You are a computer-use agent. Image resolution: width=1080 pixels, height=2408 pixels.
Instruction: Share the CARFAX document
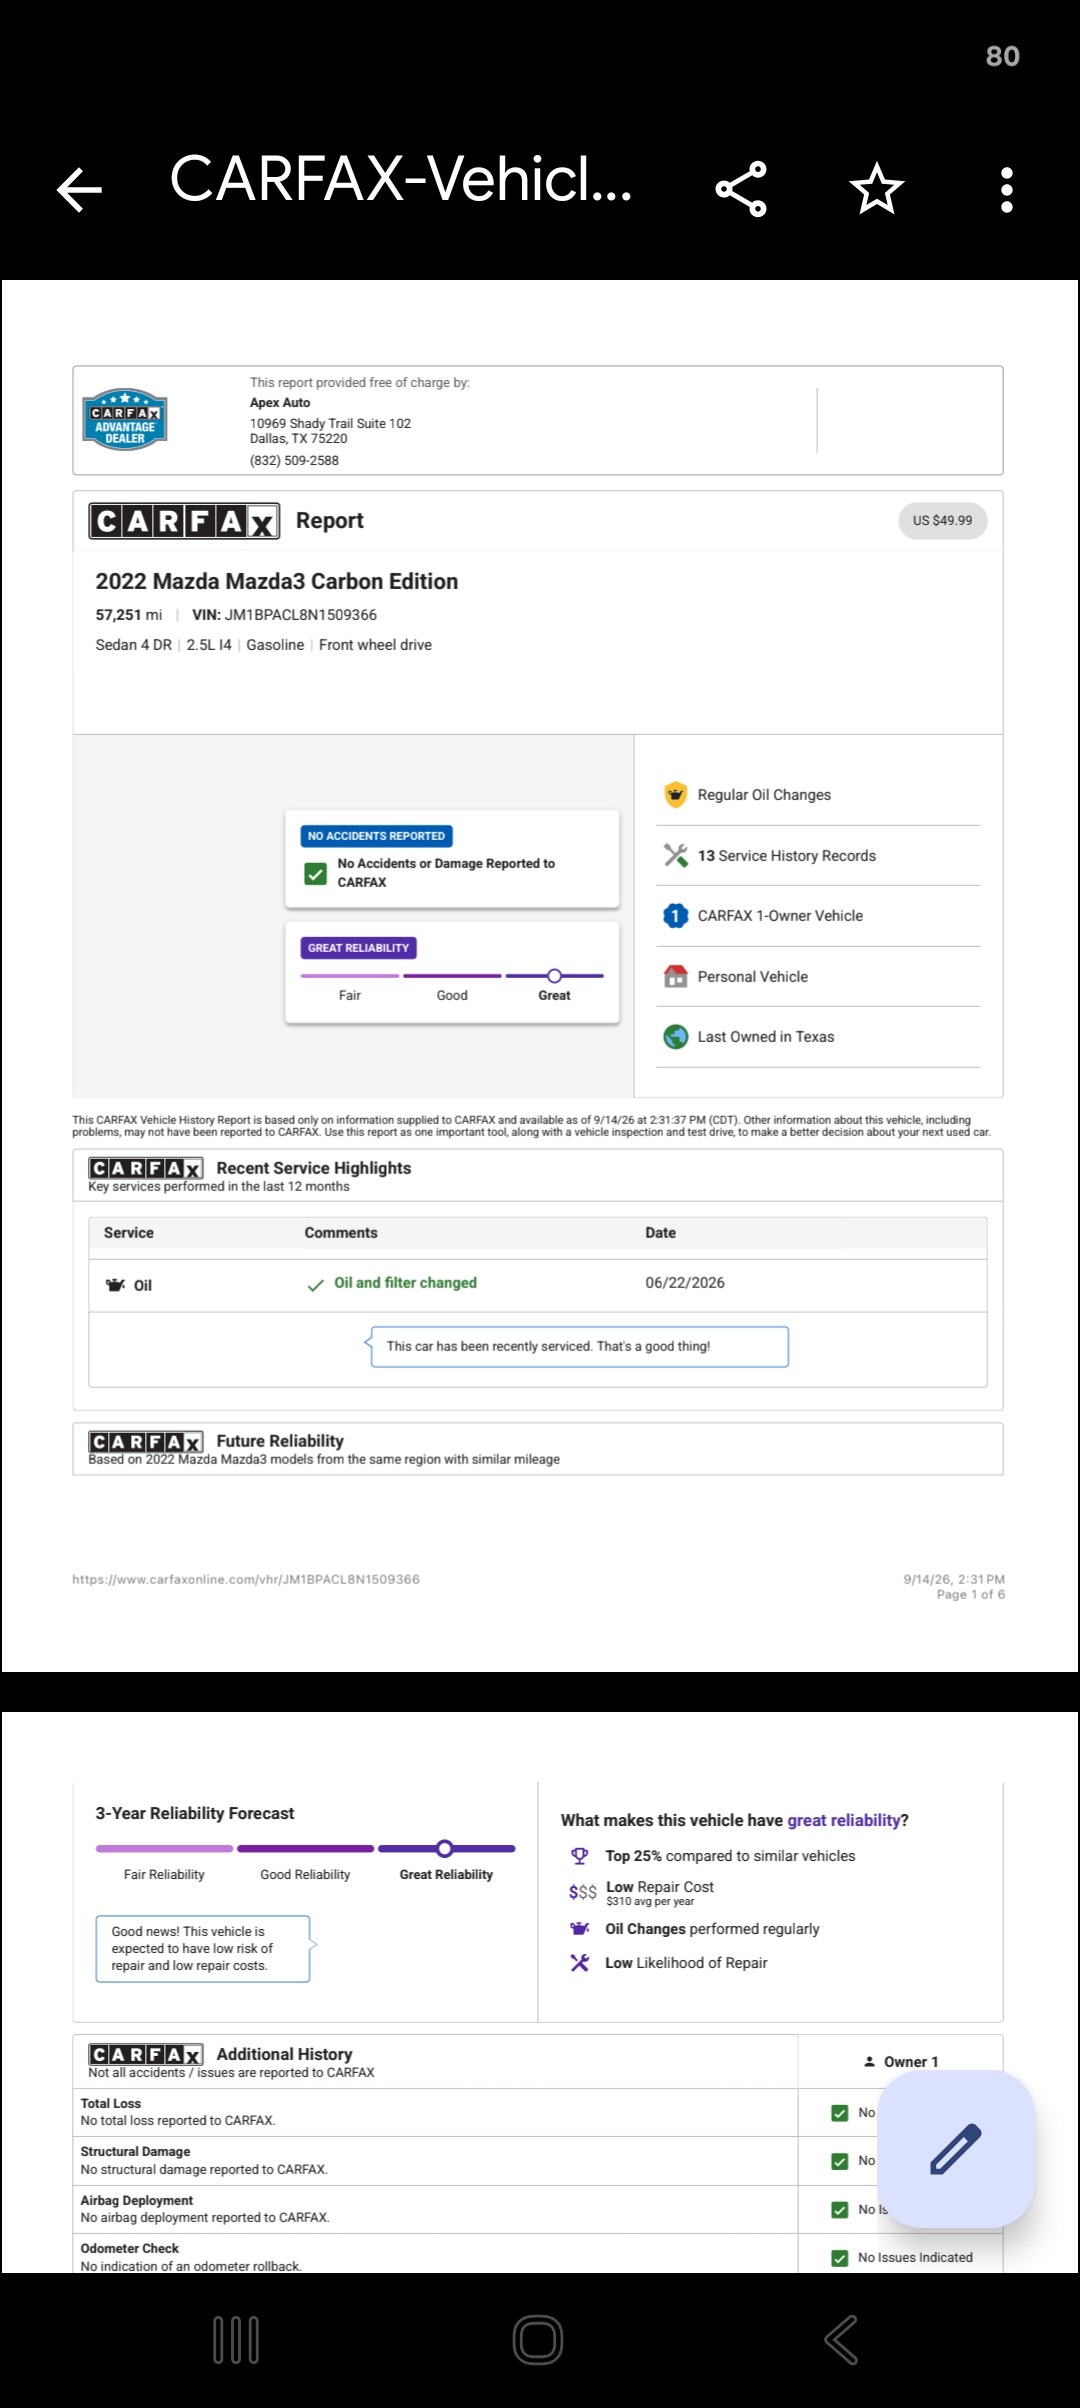pos(741,189)
